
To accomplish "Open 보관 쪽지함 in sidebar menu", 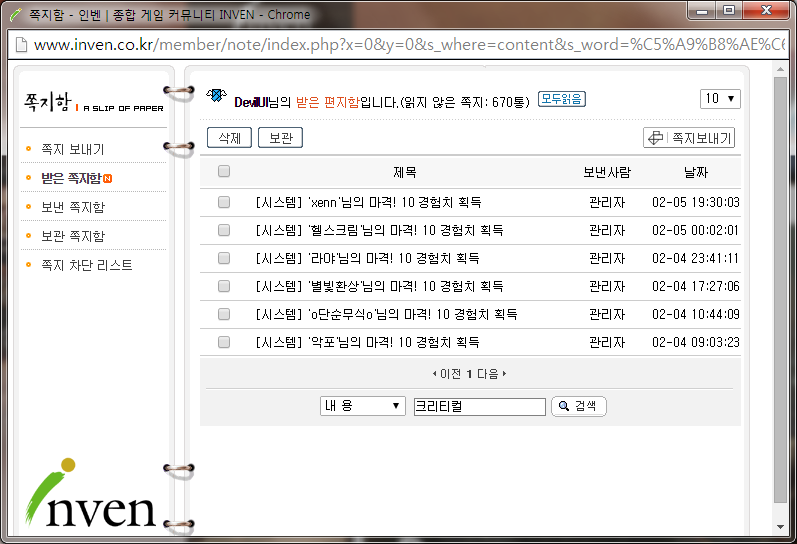I will point(72,236).
